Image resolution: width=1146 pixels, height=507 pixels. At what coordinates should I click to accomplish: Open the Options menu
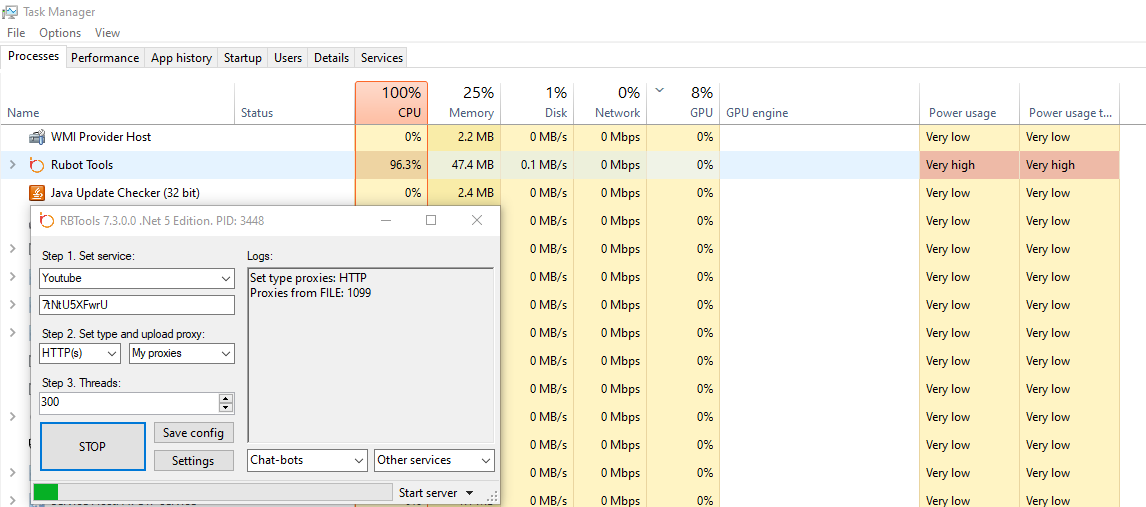pyautogui.click(x=60, y=33)
